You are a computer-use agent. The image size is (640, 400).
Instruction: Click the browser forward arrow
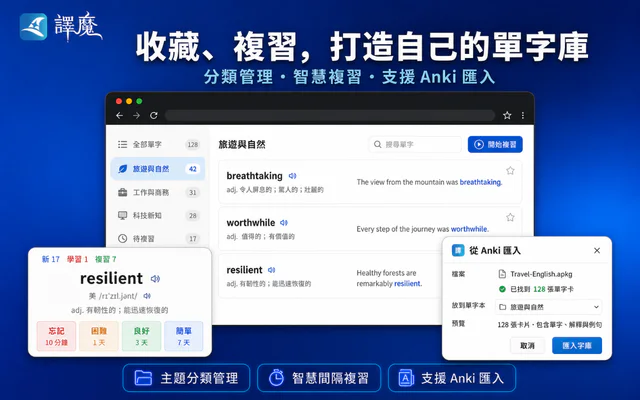[136, 116]
